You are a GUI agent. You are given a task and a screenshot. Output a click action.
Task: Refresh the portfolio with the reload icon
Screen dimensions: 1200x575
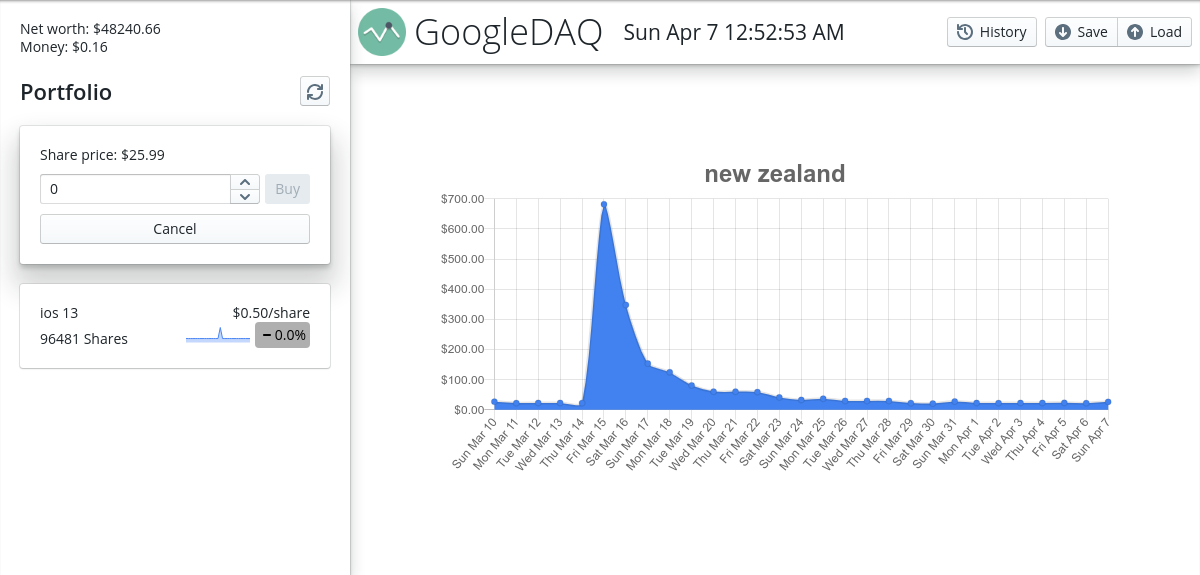(315, 92)
